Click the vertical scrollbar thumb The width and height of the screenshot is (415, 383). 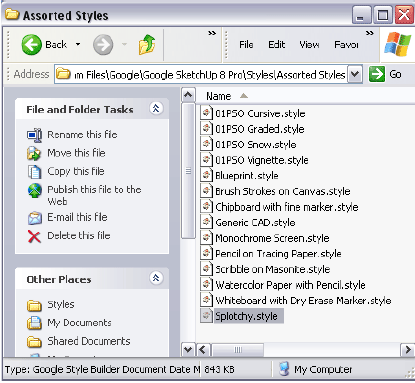click(x=188, y=171)
